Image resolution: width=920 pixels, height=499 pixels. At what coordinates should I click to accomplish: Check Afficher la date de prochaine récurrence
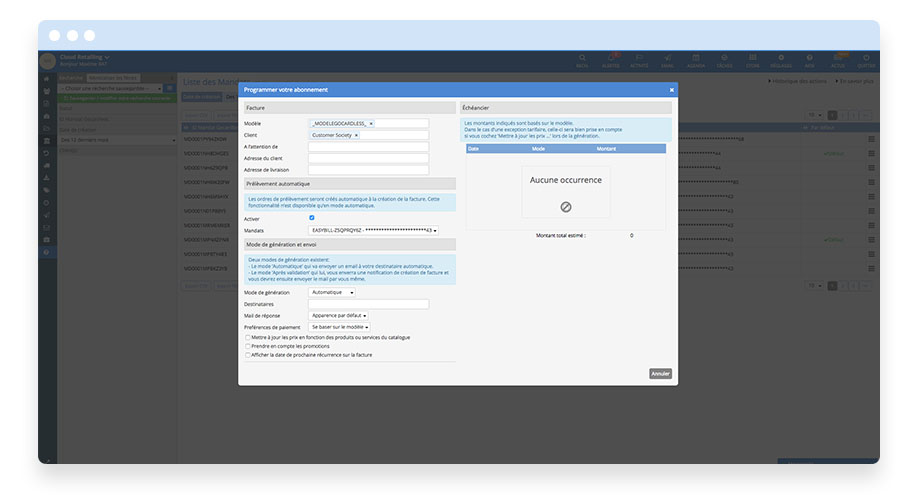(248, 355)
